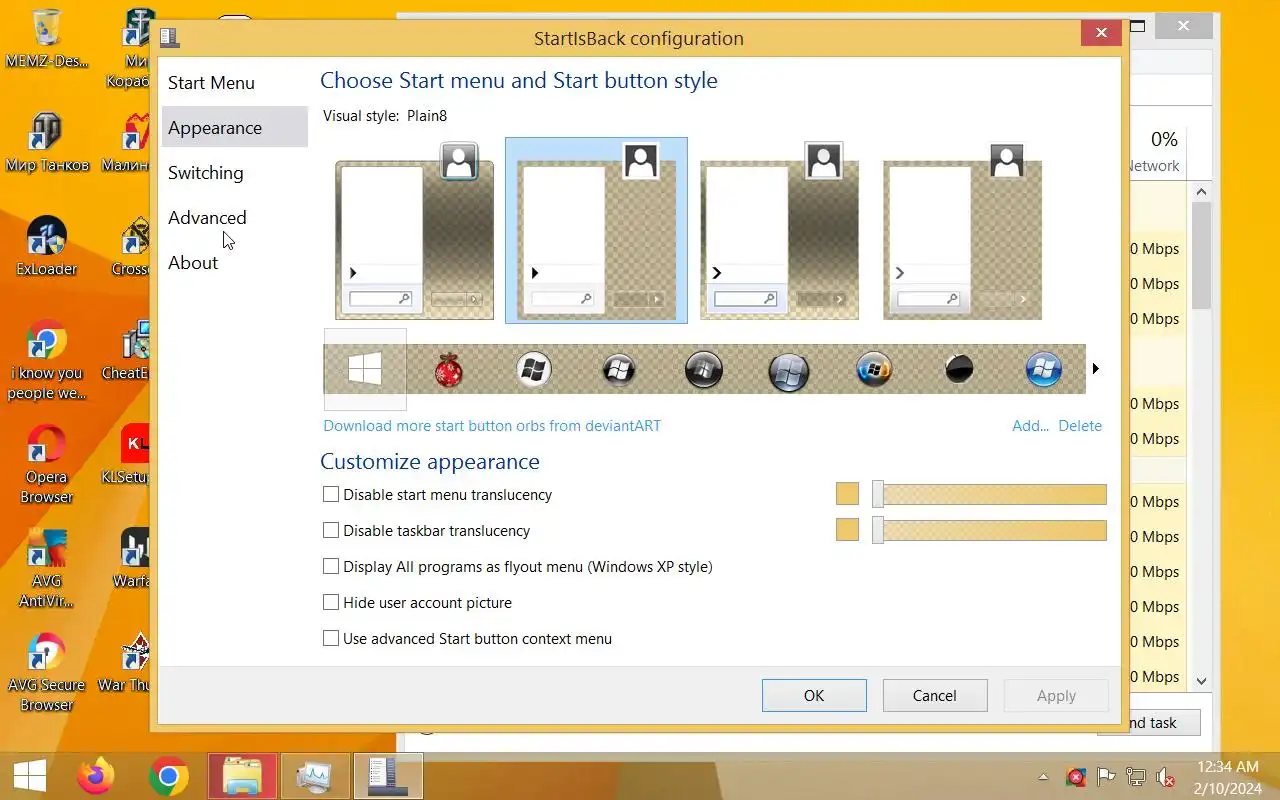Open taskbar color swatch
Image resolution: width=1280 pixels, height=800 pixels.
click(847, 530)
